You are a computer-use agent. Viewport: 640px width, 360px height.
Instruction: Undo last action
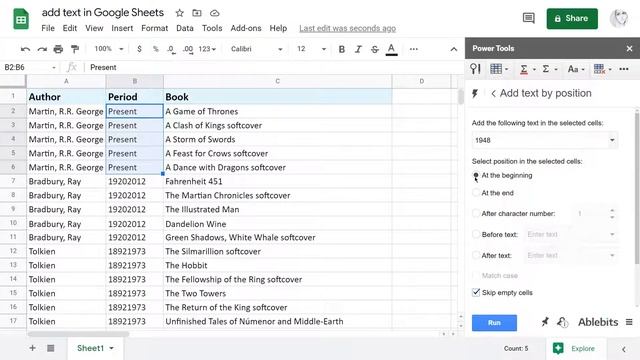pyautogui.click(x=25, y=49)
